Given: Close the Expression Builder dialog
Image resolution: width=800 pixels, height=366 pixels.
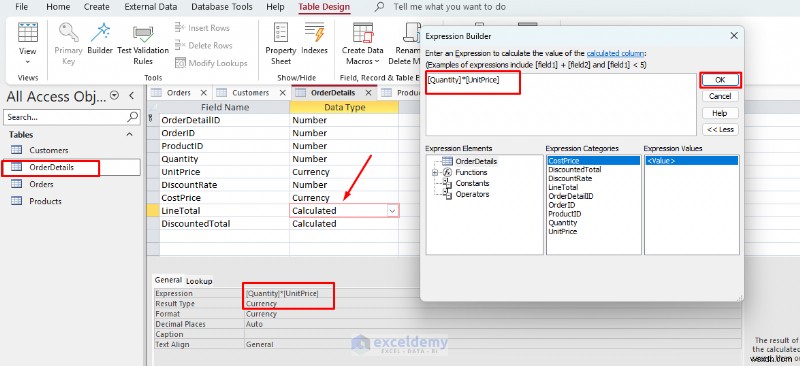Looking at the screenshot, I should coord(734,36).
